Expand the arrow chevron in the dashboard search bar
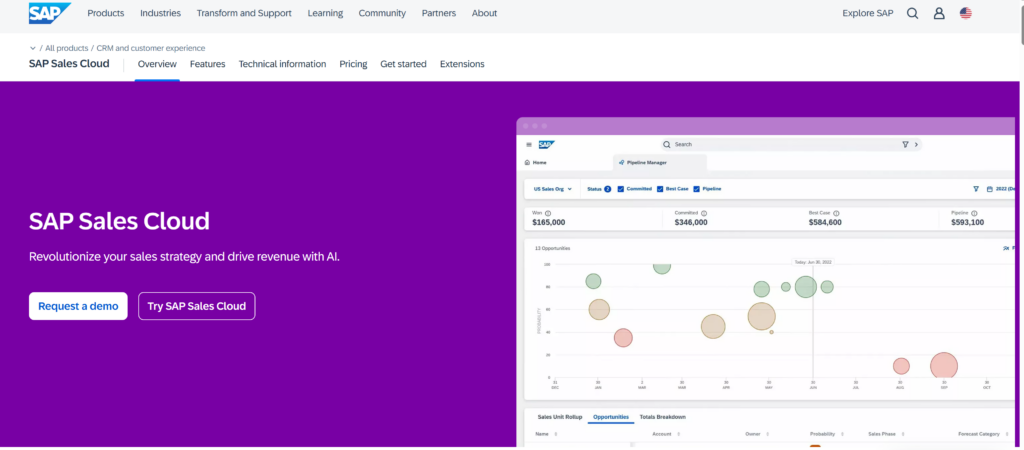Screen dimensions: 1024x450 (916, 144)
